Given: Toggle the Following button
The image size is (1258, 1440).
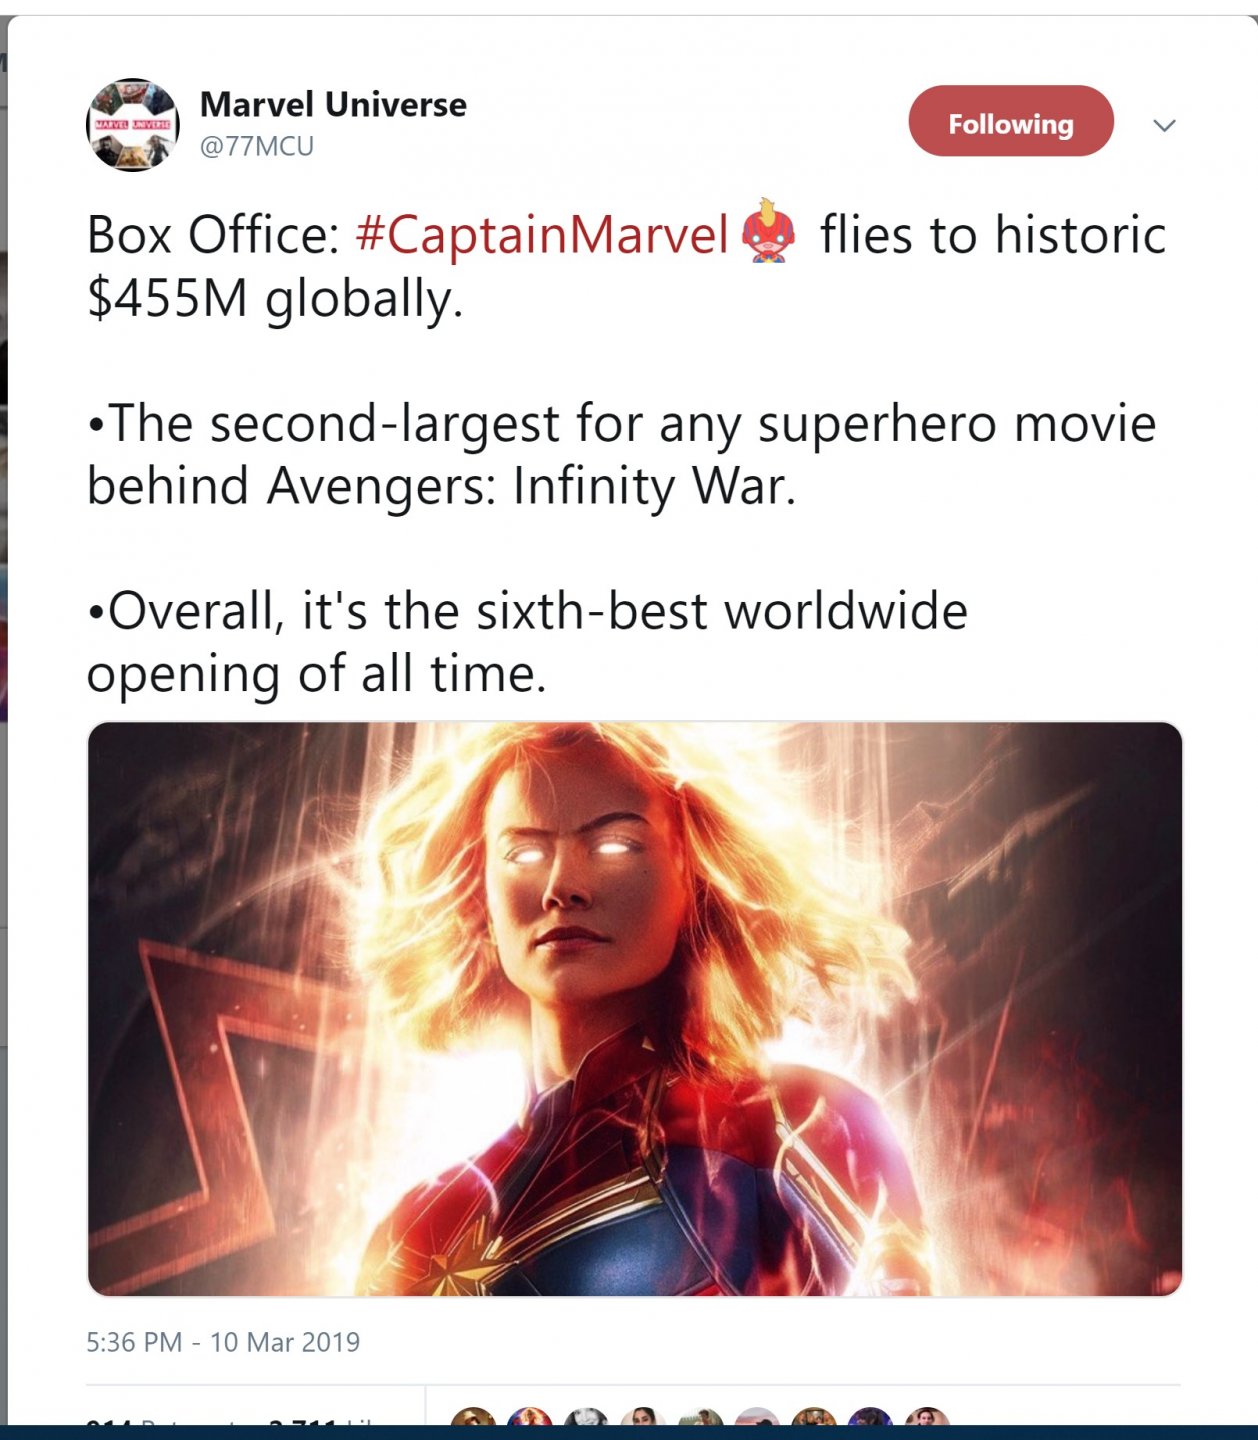Looking at the screenshot, I should [1010, 121].
